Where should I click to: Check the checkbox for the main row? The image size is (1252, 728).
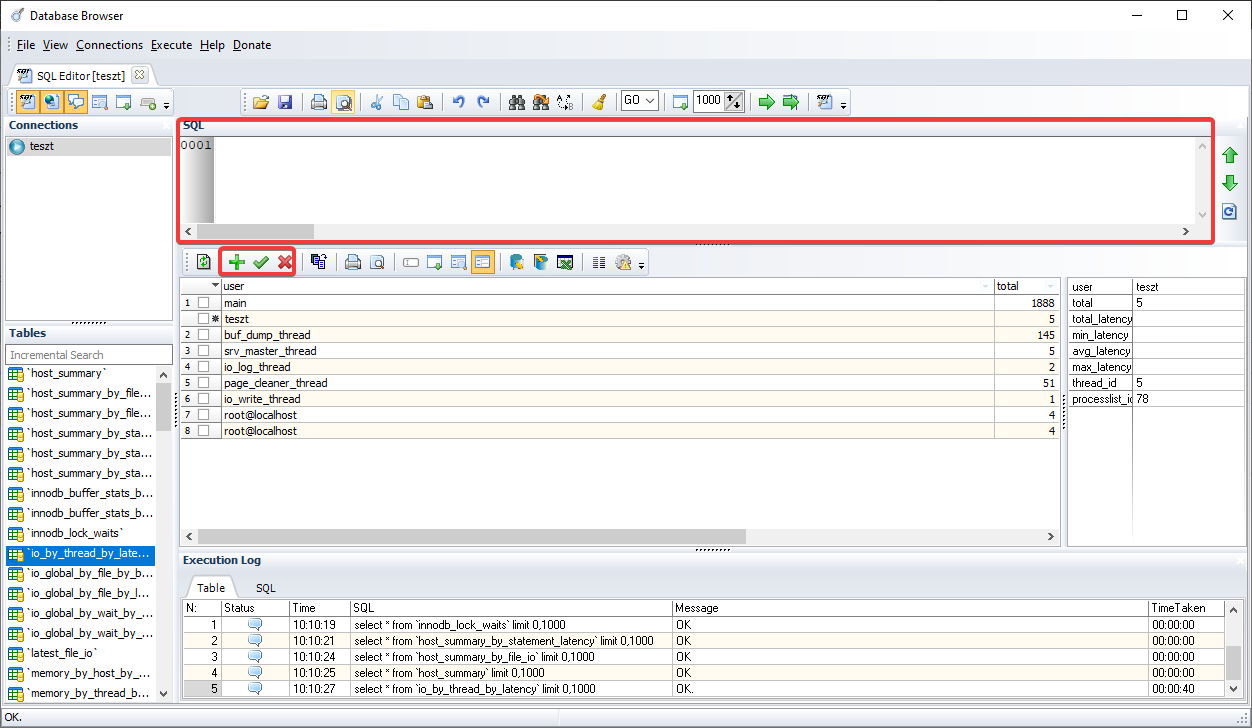tap(204, 303)
